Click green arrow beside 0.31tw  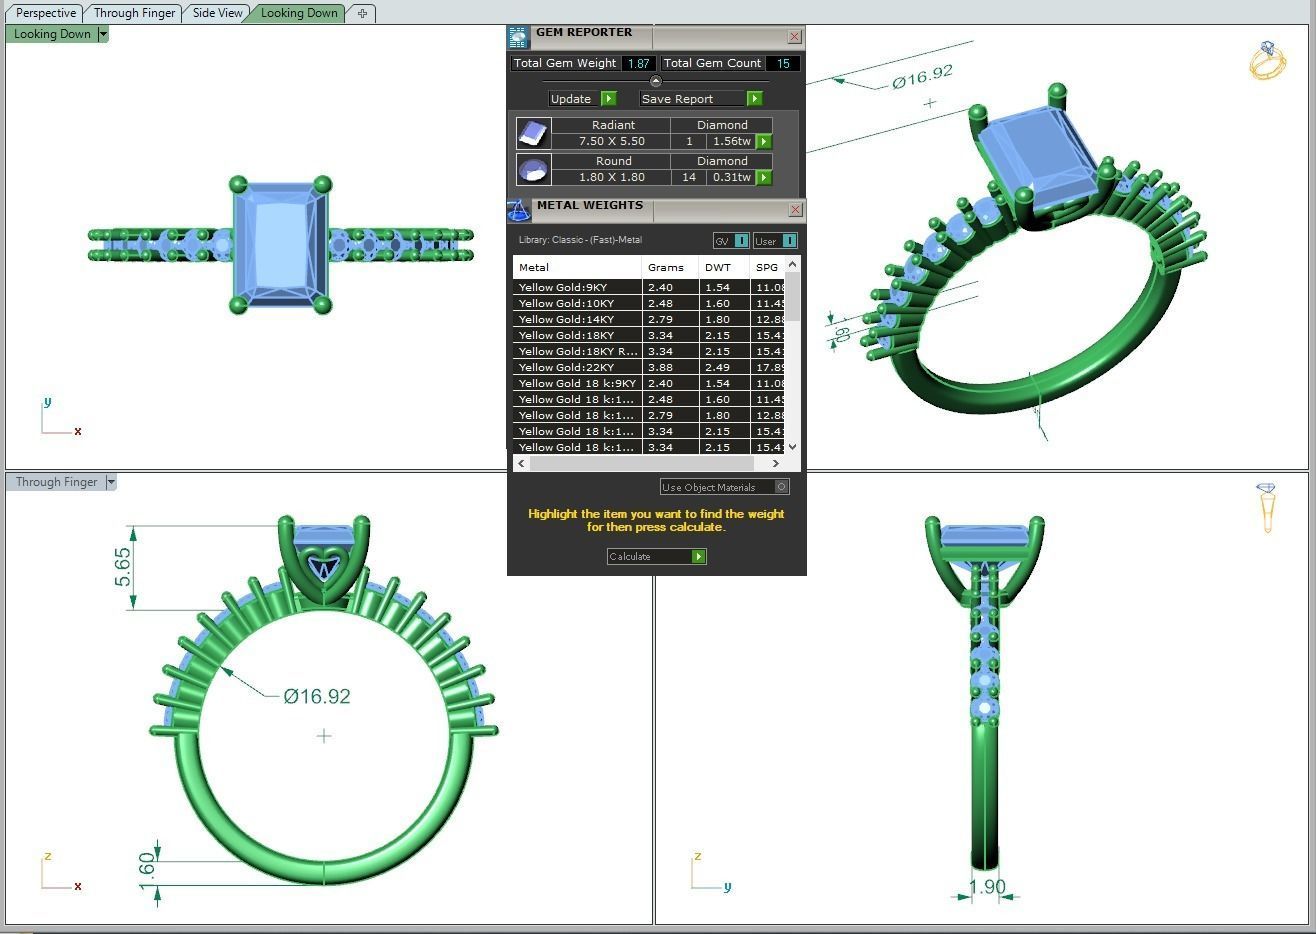[764, 178]
